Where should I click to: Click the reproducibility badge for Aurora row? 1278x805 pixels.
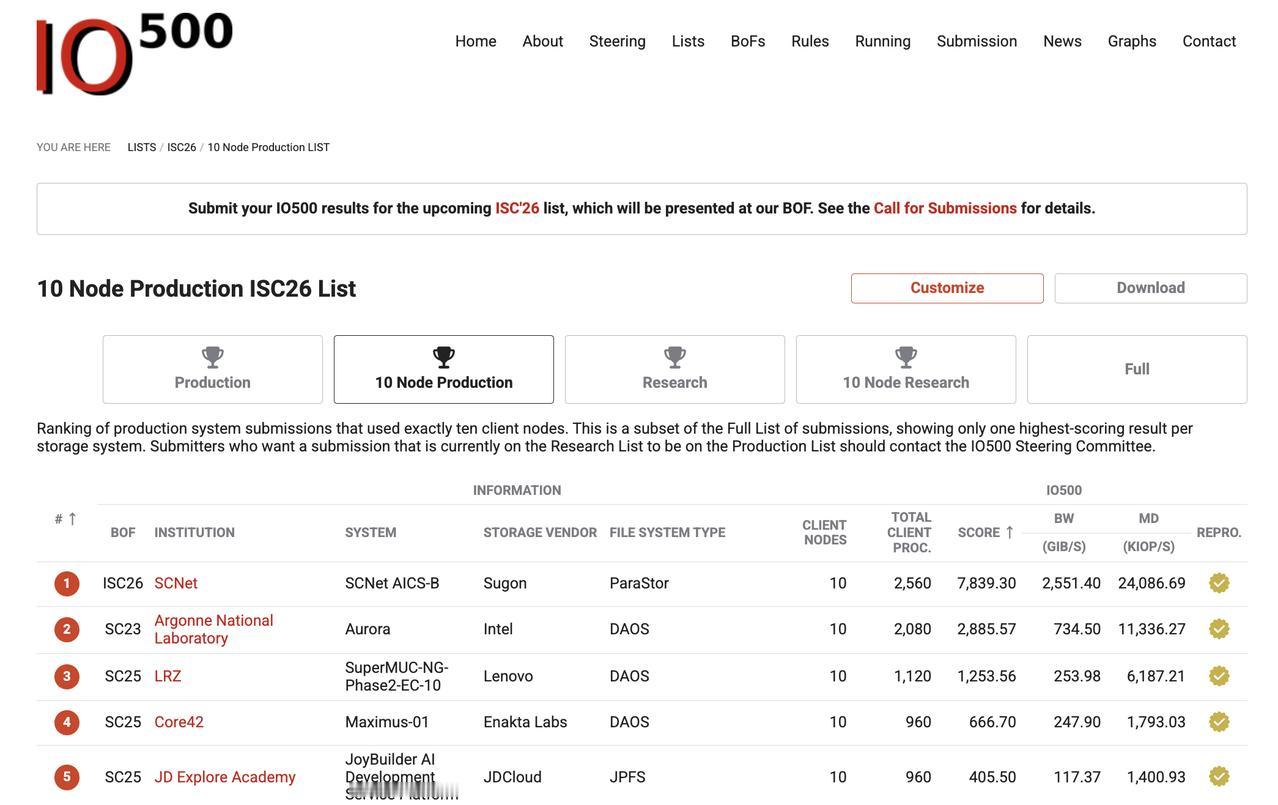1219,629
